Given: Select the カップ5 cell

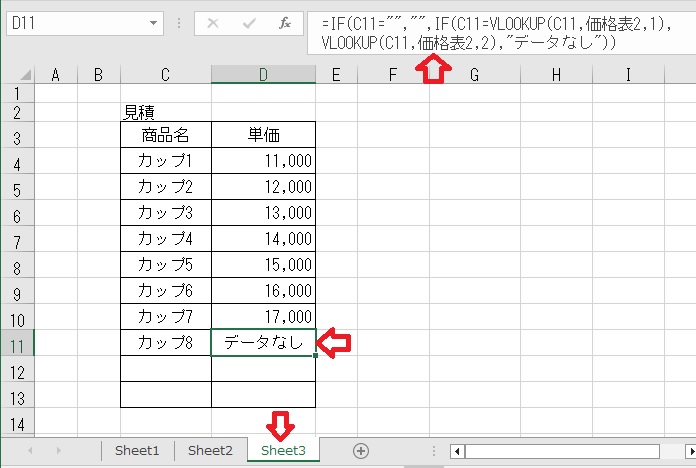Looking at the screenshot, I should click(x=165, y=264).
